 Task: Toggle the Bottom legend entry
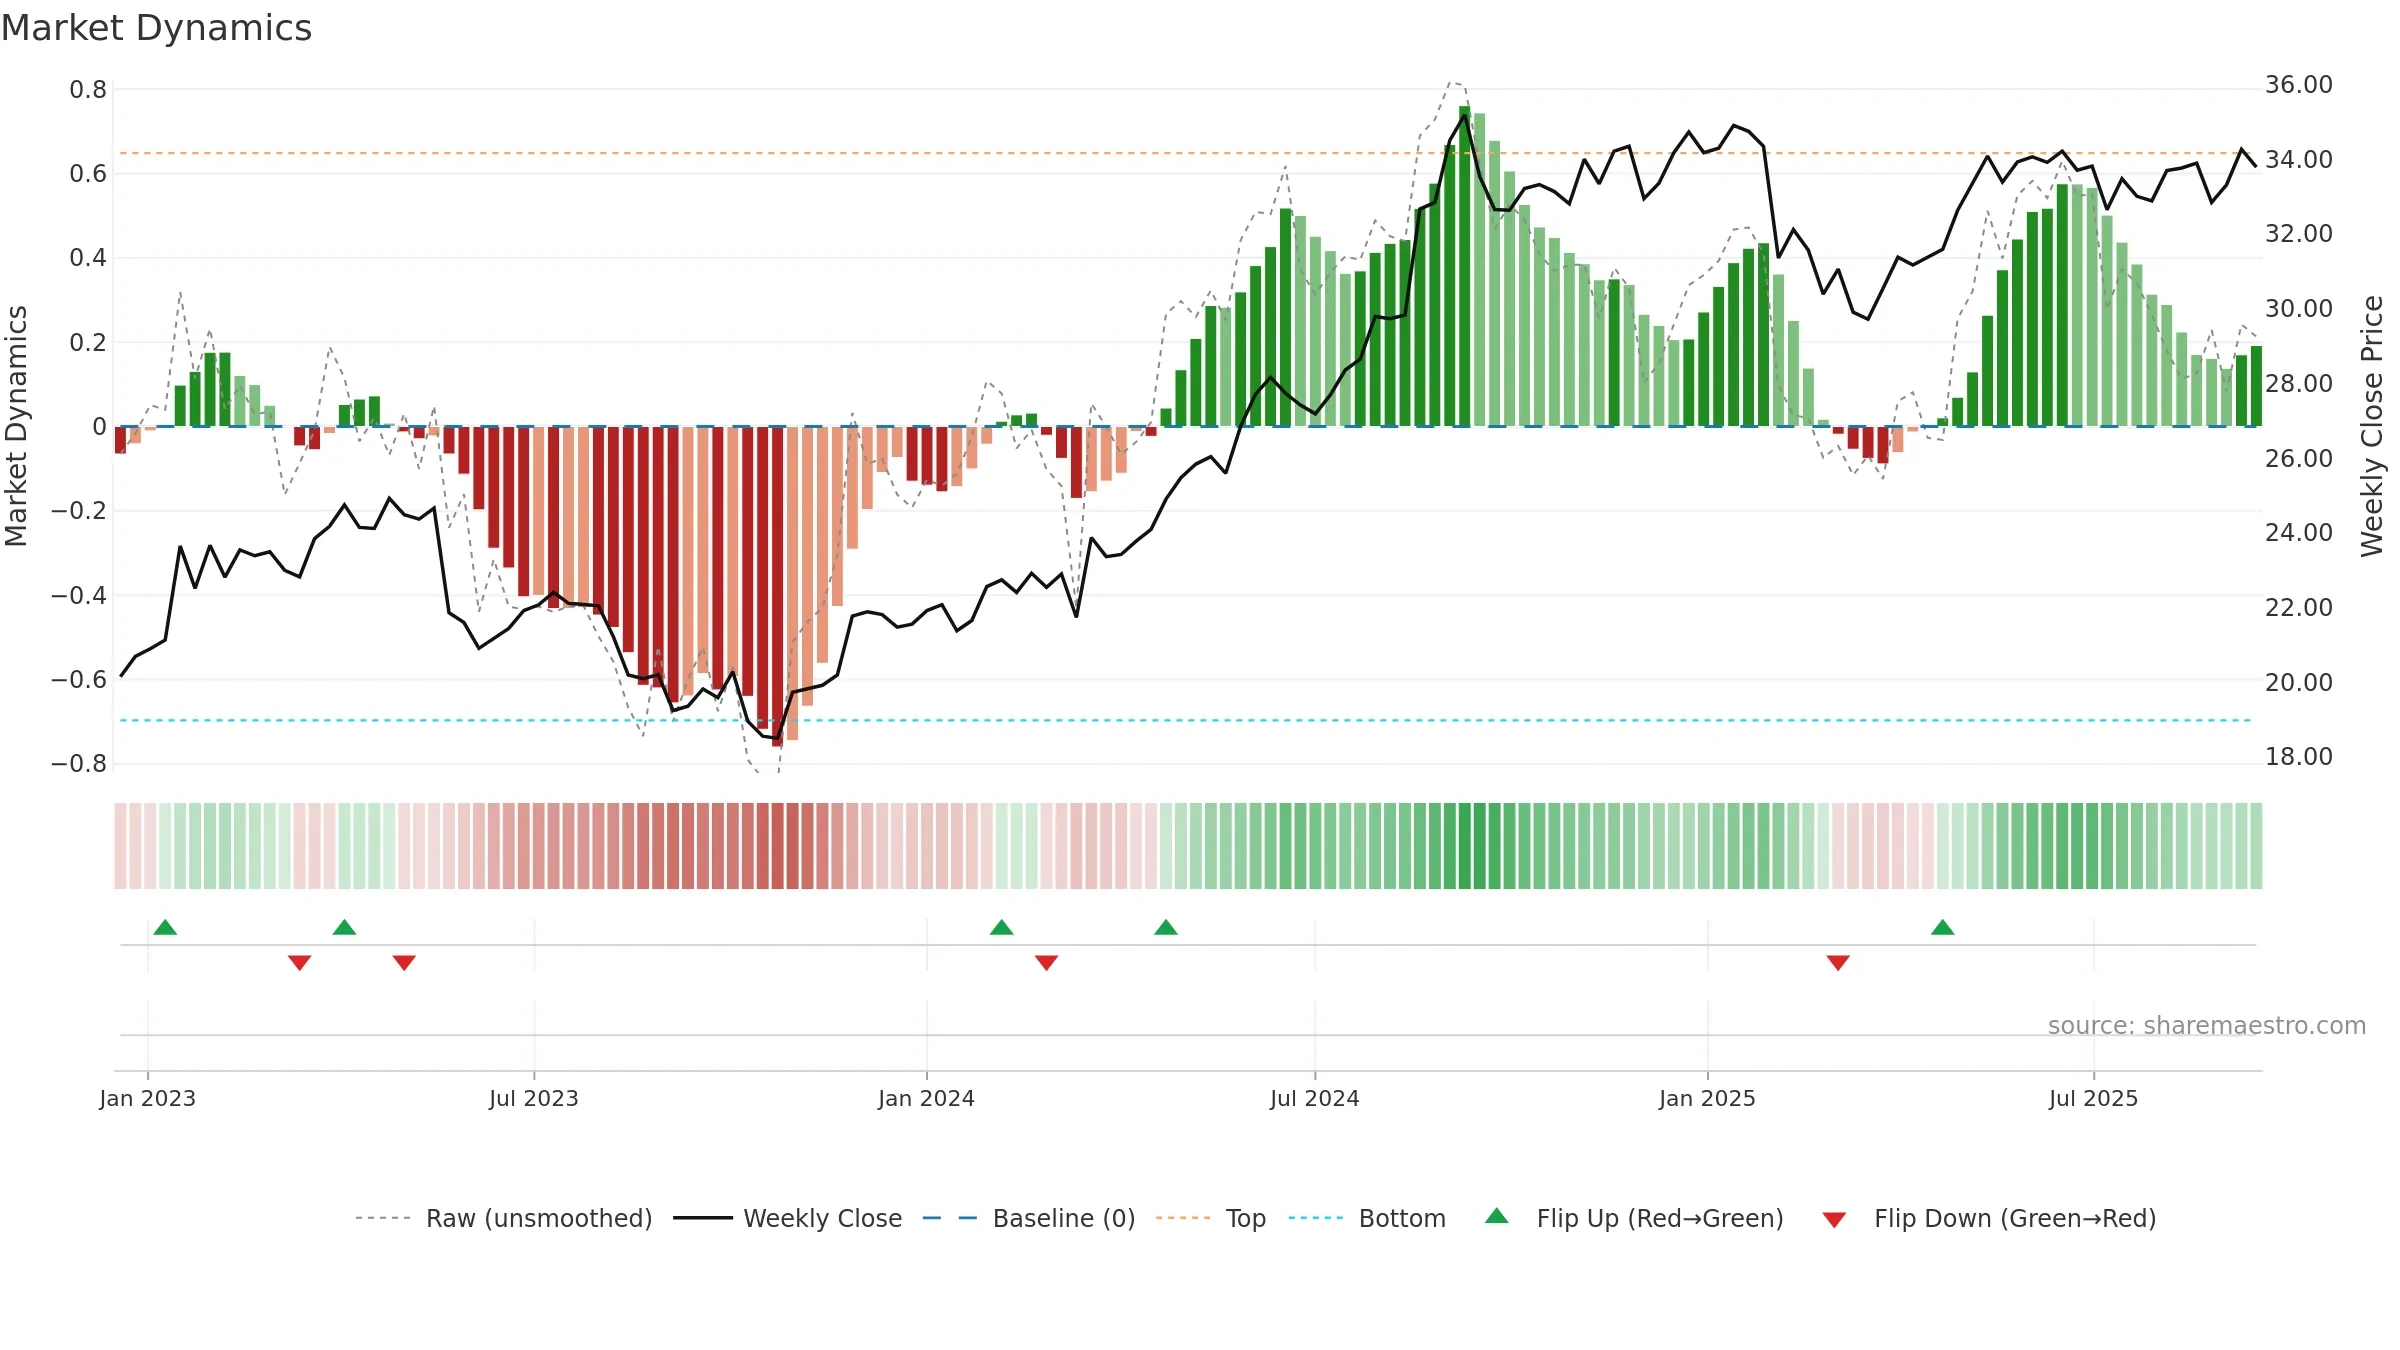coord(1367,1218)
